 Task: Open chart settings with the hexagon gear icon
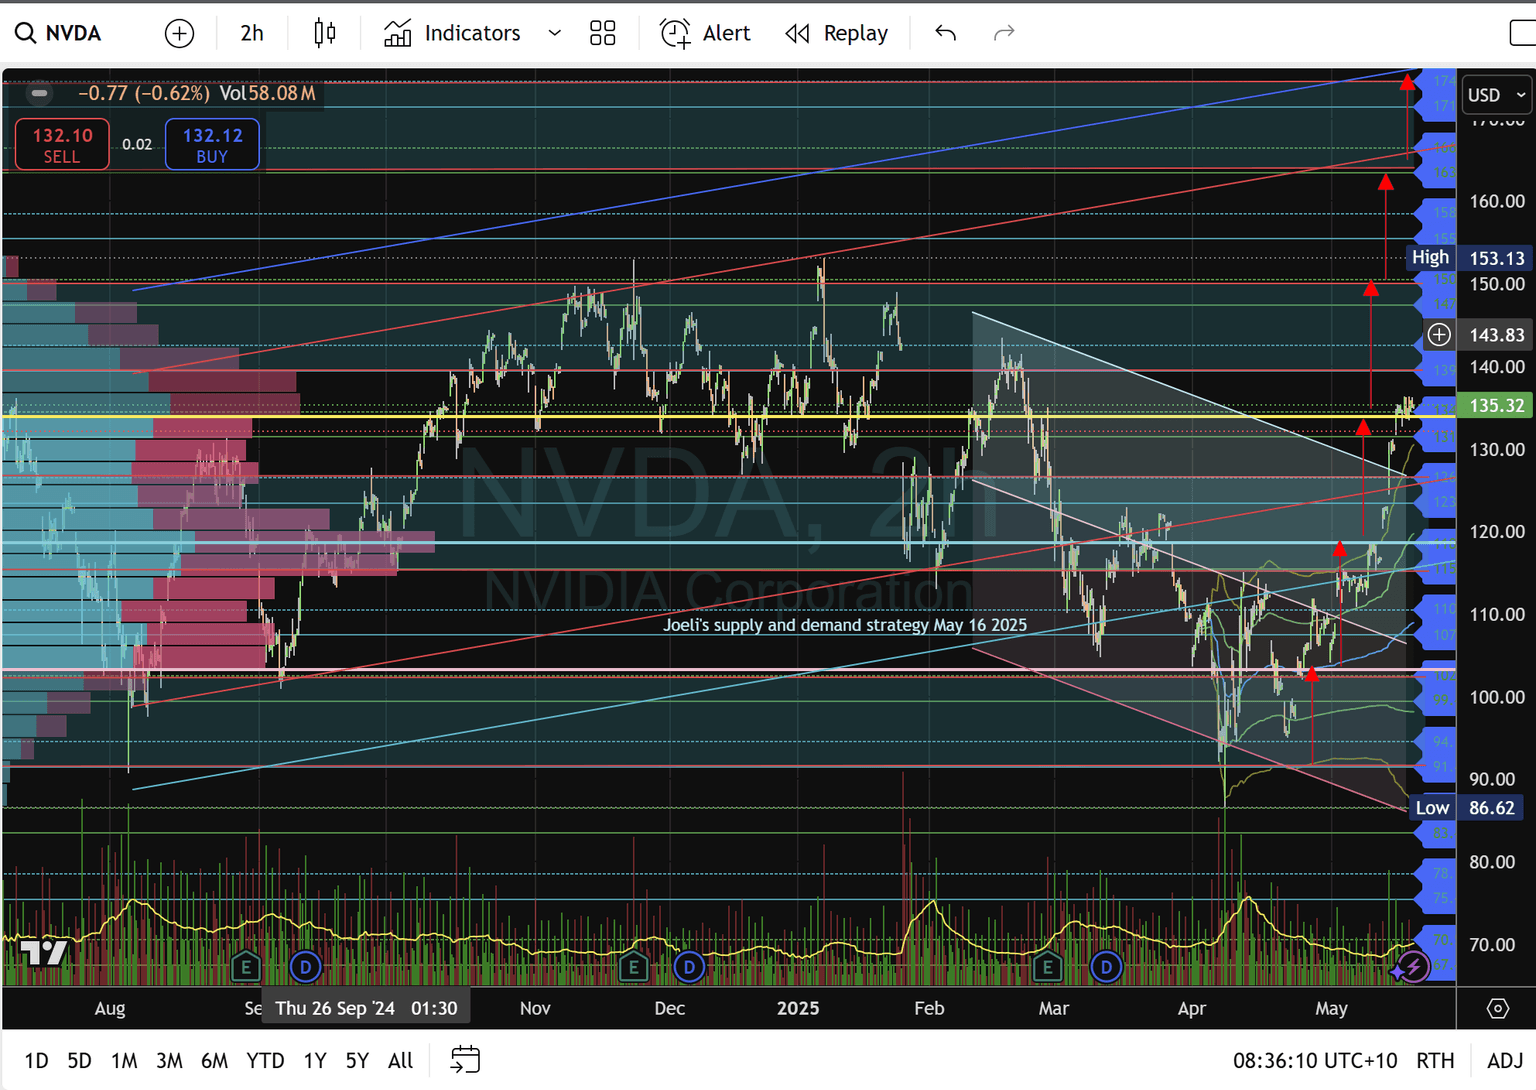1497,1009
